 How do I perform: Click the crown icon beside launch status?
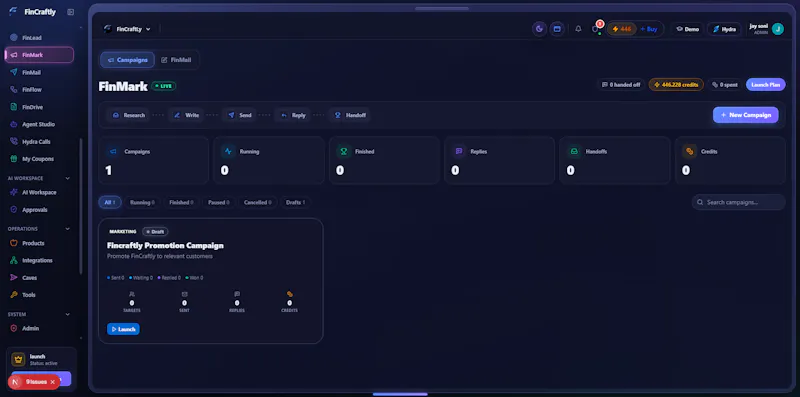(x=18, y=359)
